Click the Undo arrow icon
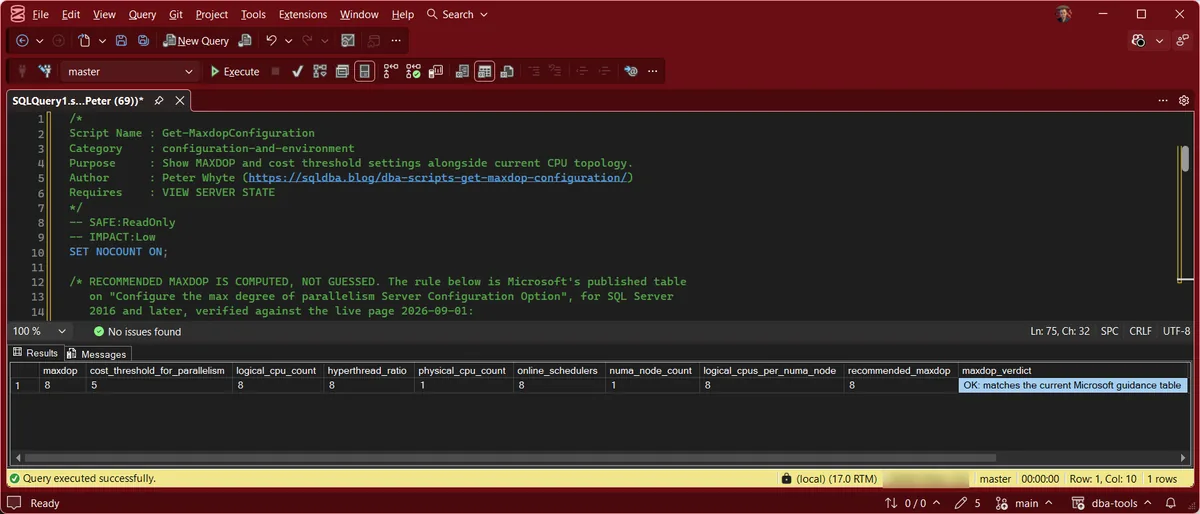This screenshot has width=1200, height=514. coord(271,41)
